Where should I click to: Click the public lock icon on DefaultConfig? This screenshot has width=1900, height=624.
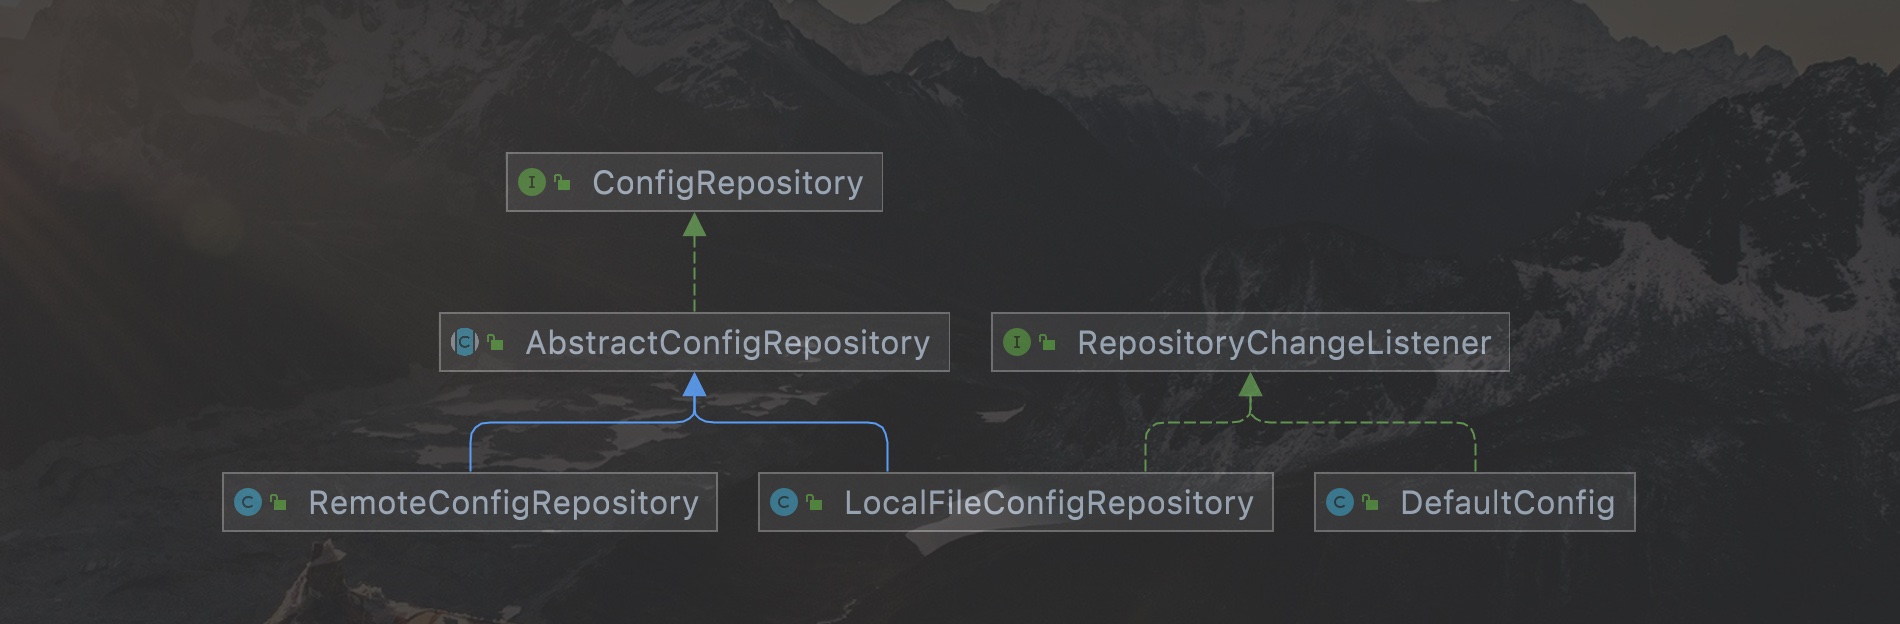pos(1370,503)
